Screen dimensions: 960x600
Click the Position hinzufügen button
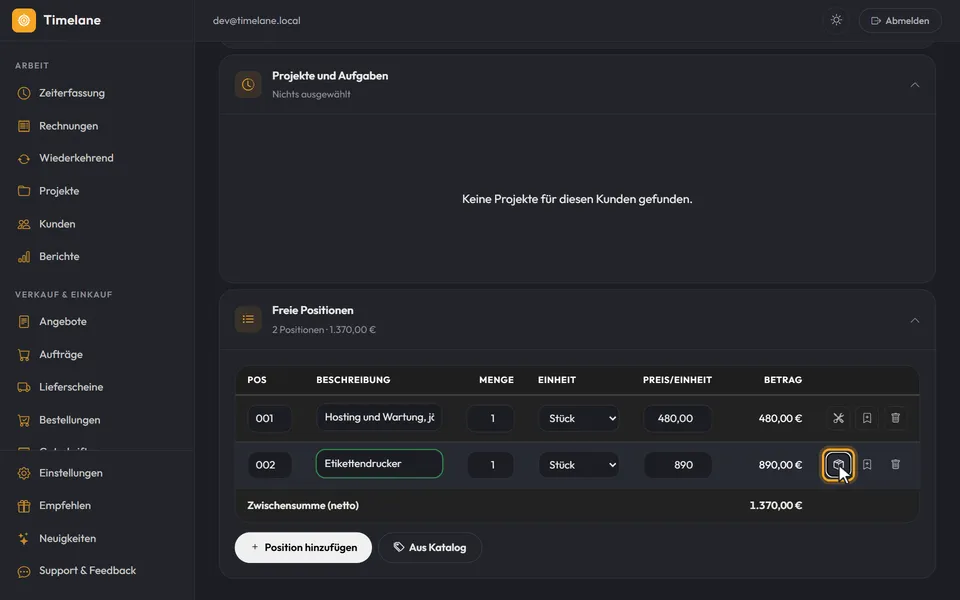point(303,547)
